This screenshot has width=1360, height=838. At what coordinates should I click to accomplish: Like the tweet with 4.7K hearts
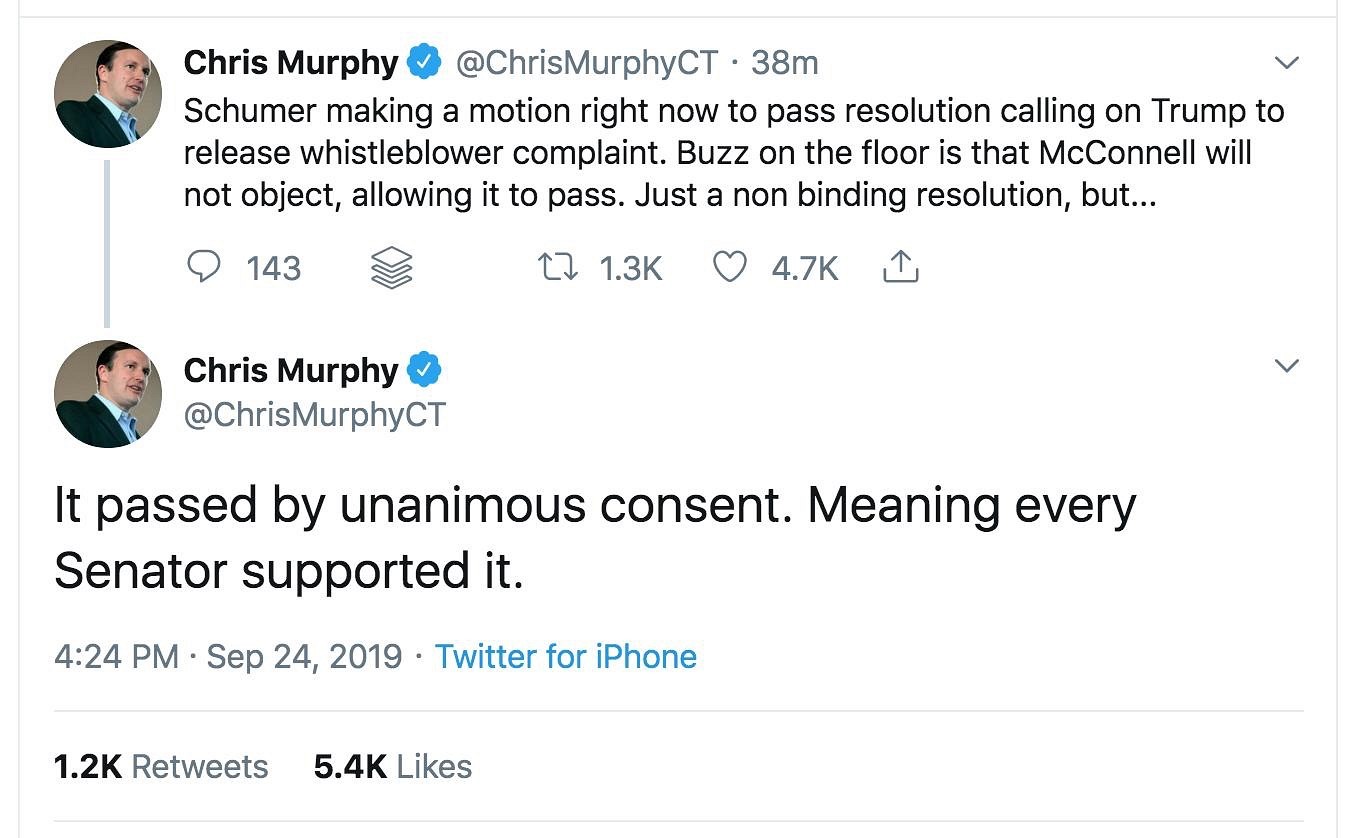click(729, 267)
